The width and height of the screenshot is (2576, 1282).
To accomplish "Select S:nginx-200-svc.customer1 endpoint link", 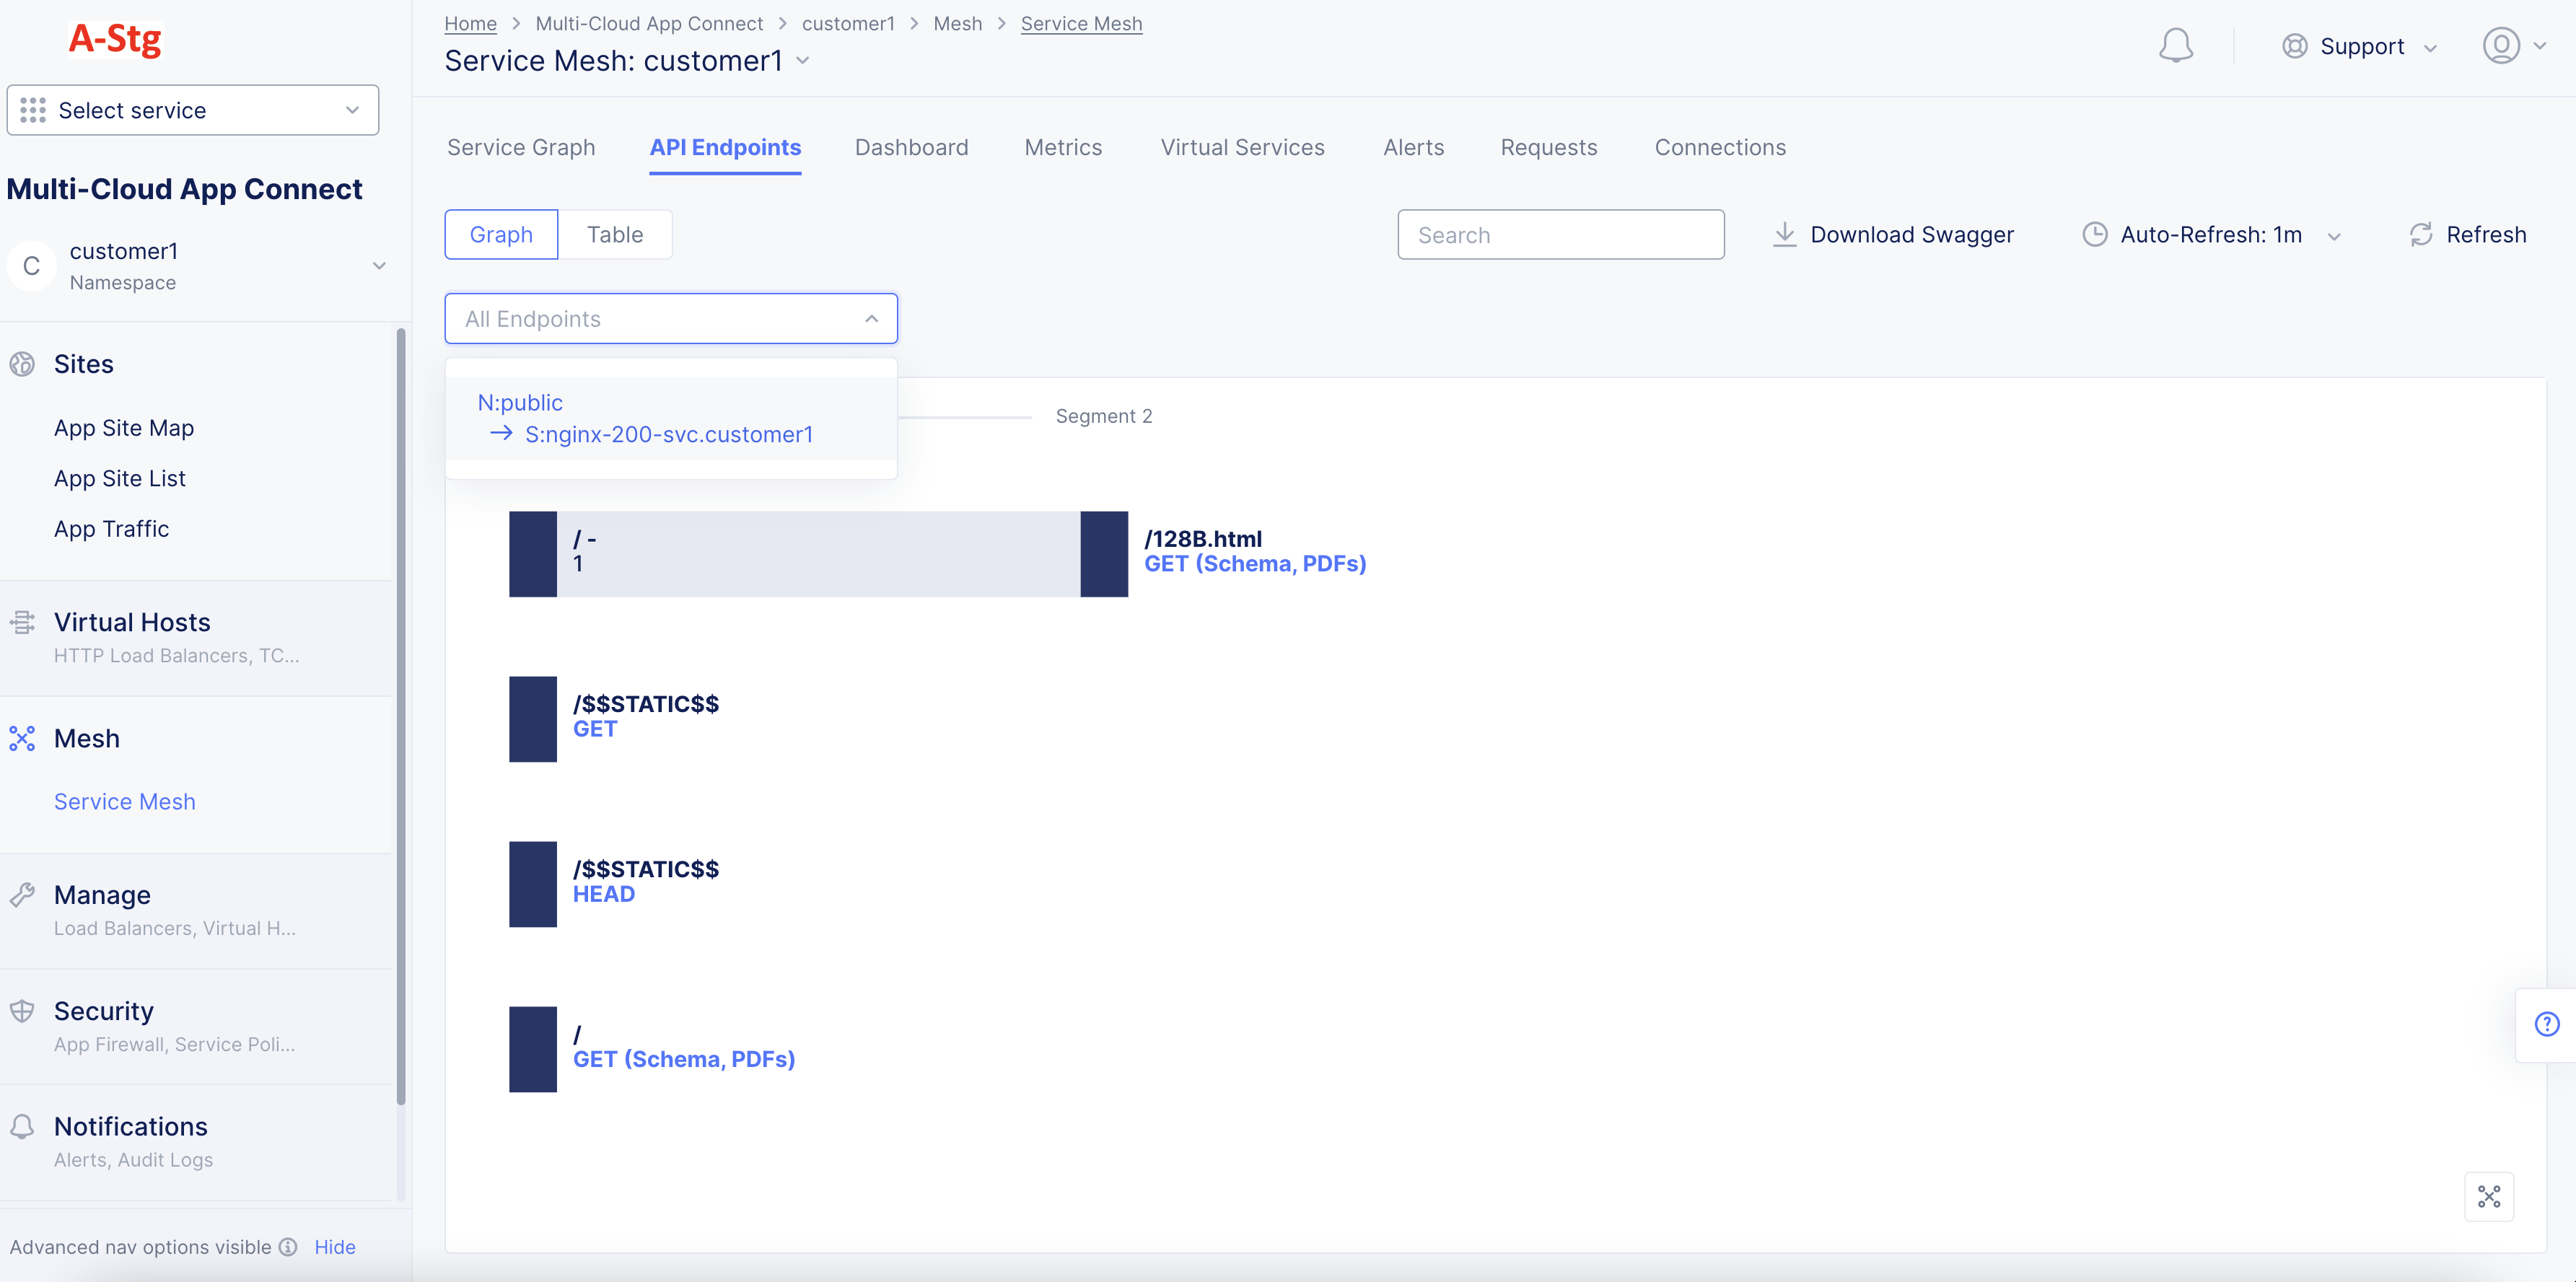I will 670,434.
